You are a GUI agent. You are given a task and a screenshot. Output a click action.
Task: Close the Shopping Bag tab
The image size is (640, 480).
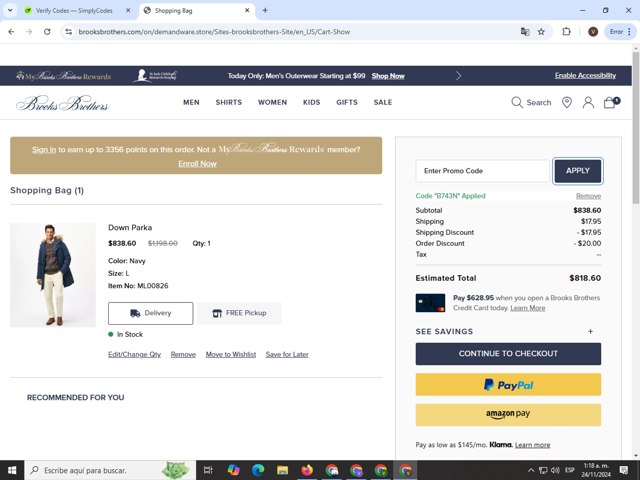247,11
